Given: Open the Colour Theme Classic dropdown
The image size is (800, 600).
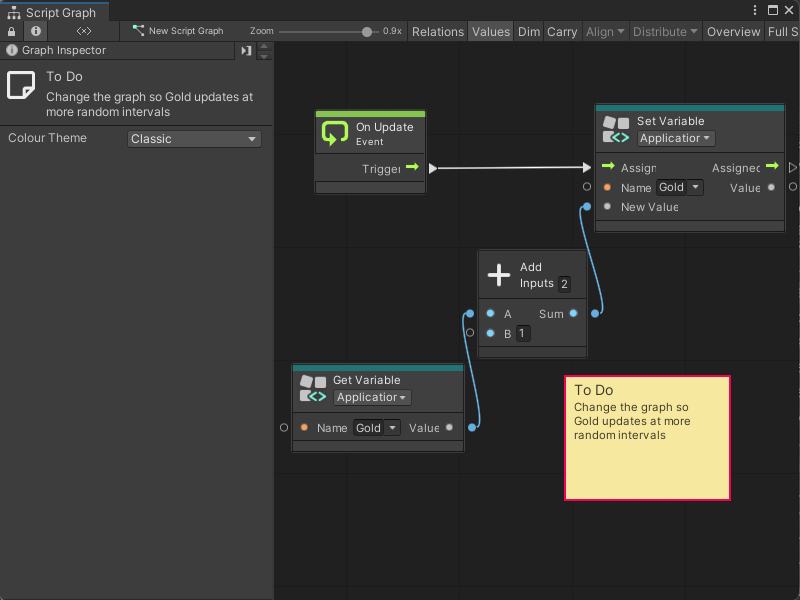Looking at the screenshot, I should (193, 138).
